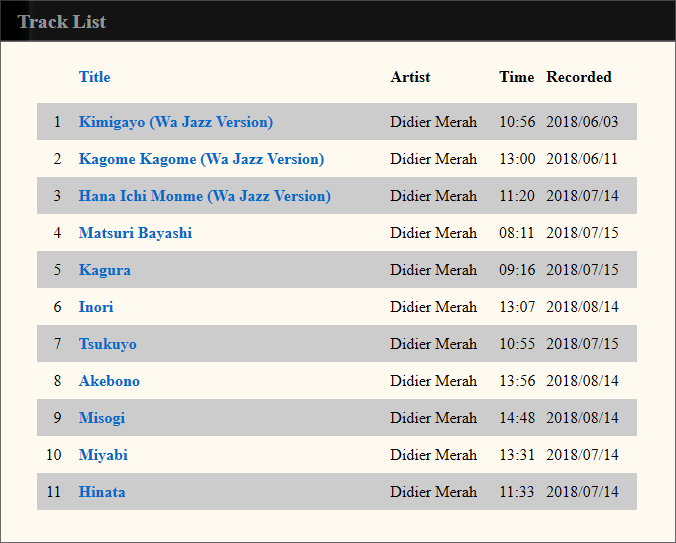Click recorded date 2018/07/14 in Hana Ichi Monme row

(x=582, y=196)
